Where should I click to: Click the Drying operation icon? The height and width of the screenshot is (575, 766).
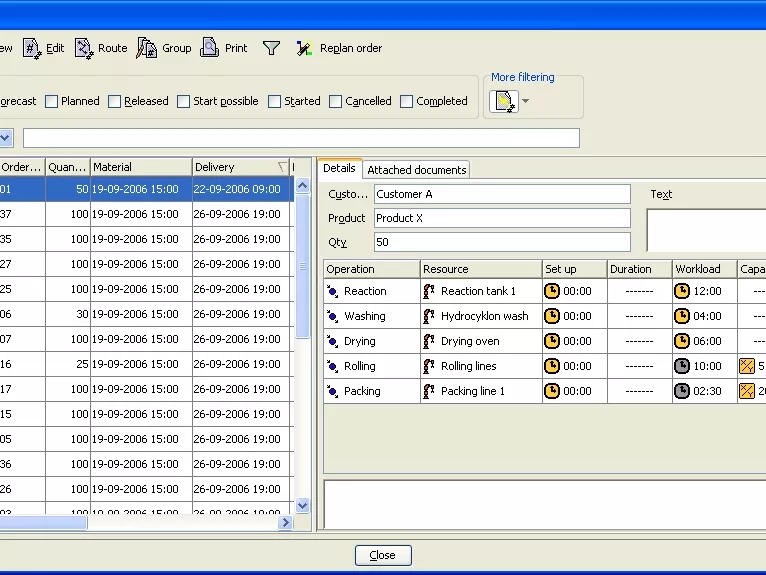(332, 341)
